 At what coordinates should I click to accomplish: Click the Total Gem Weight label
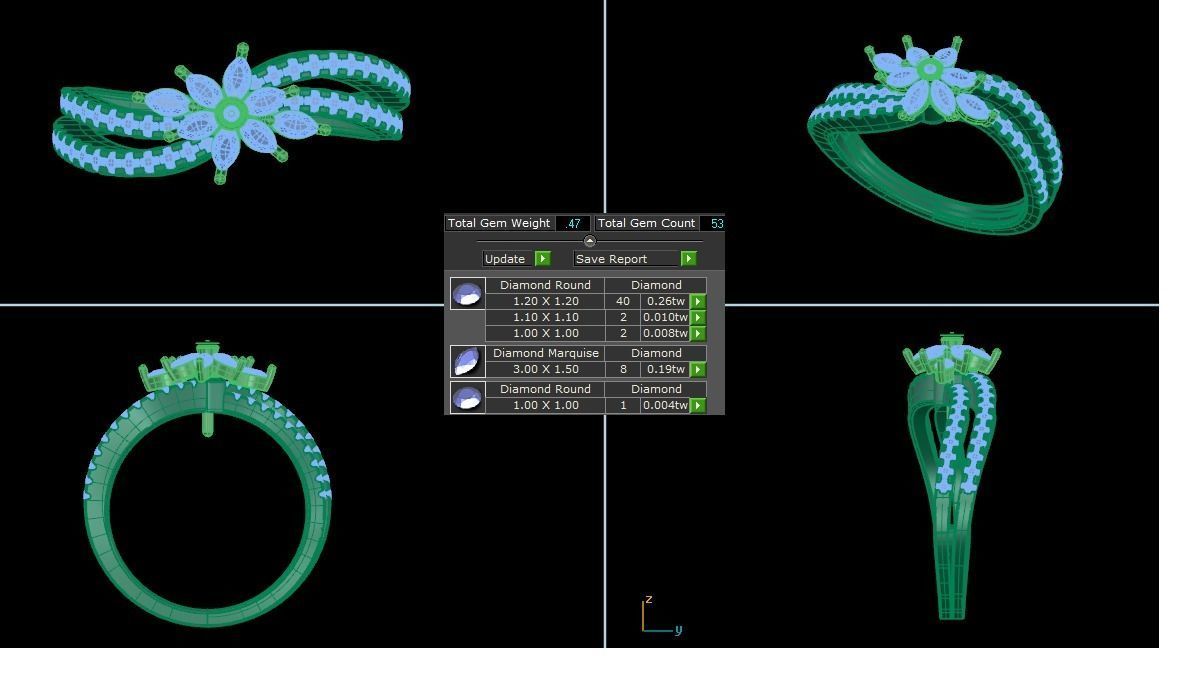[x=499, y=224]
